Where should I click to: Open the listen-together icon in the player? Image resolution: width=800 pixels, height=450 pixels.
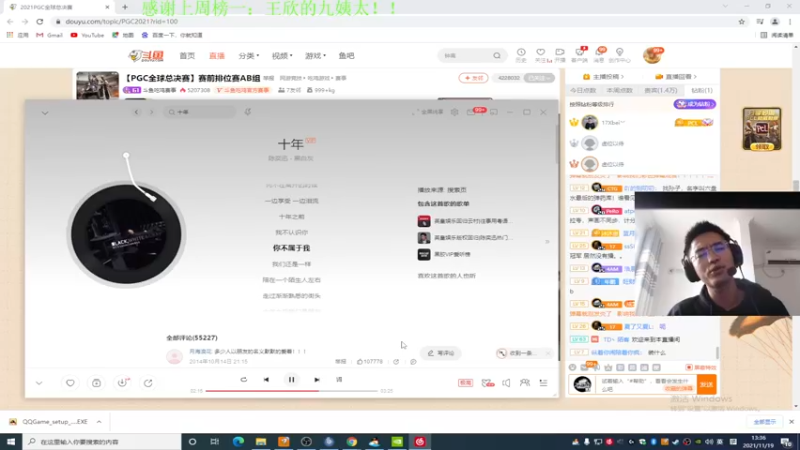(x=524, y=383)
